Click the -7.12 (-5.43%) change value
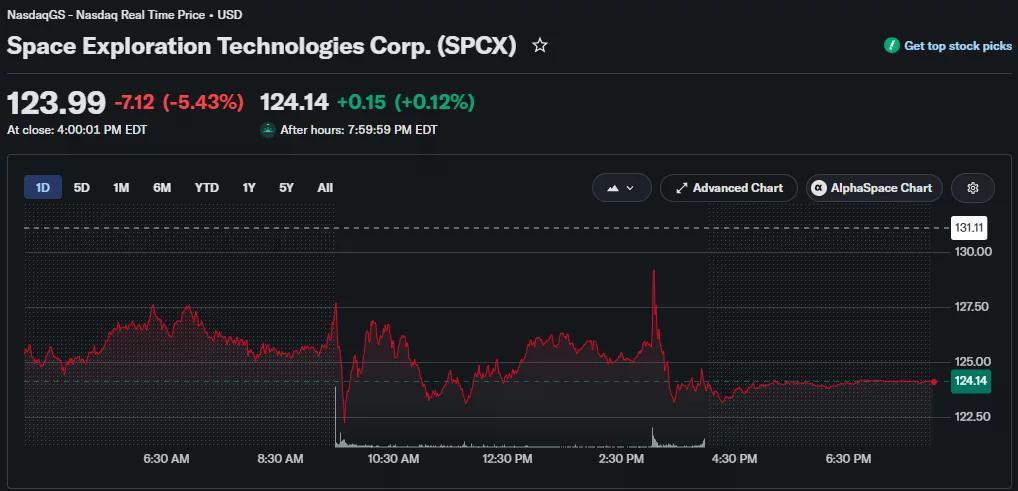Viewport: 1018px width, 491px height. coord(179,102)
